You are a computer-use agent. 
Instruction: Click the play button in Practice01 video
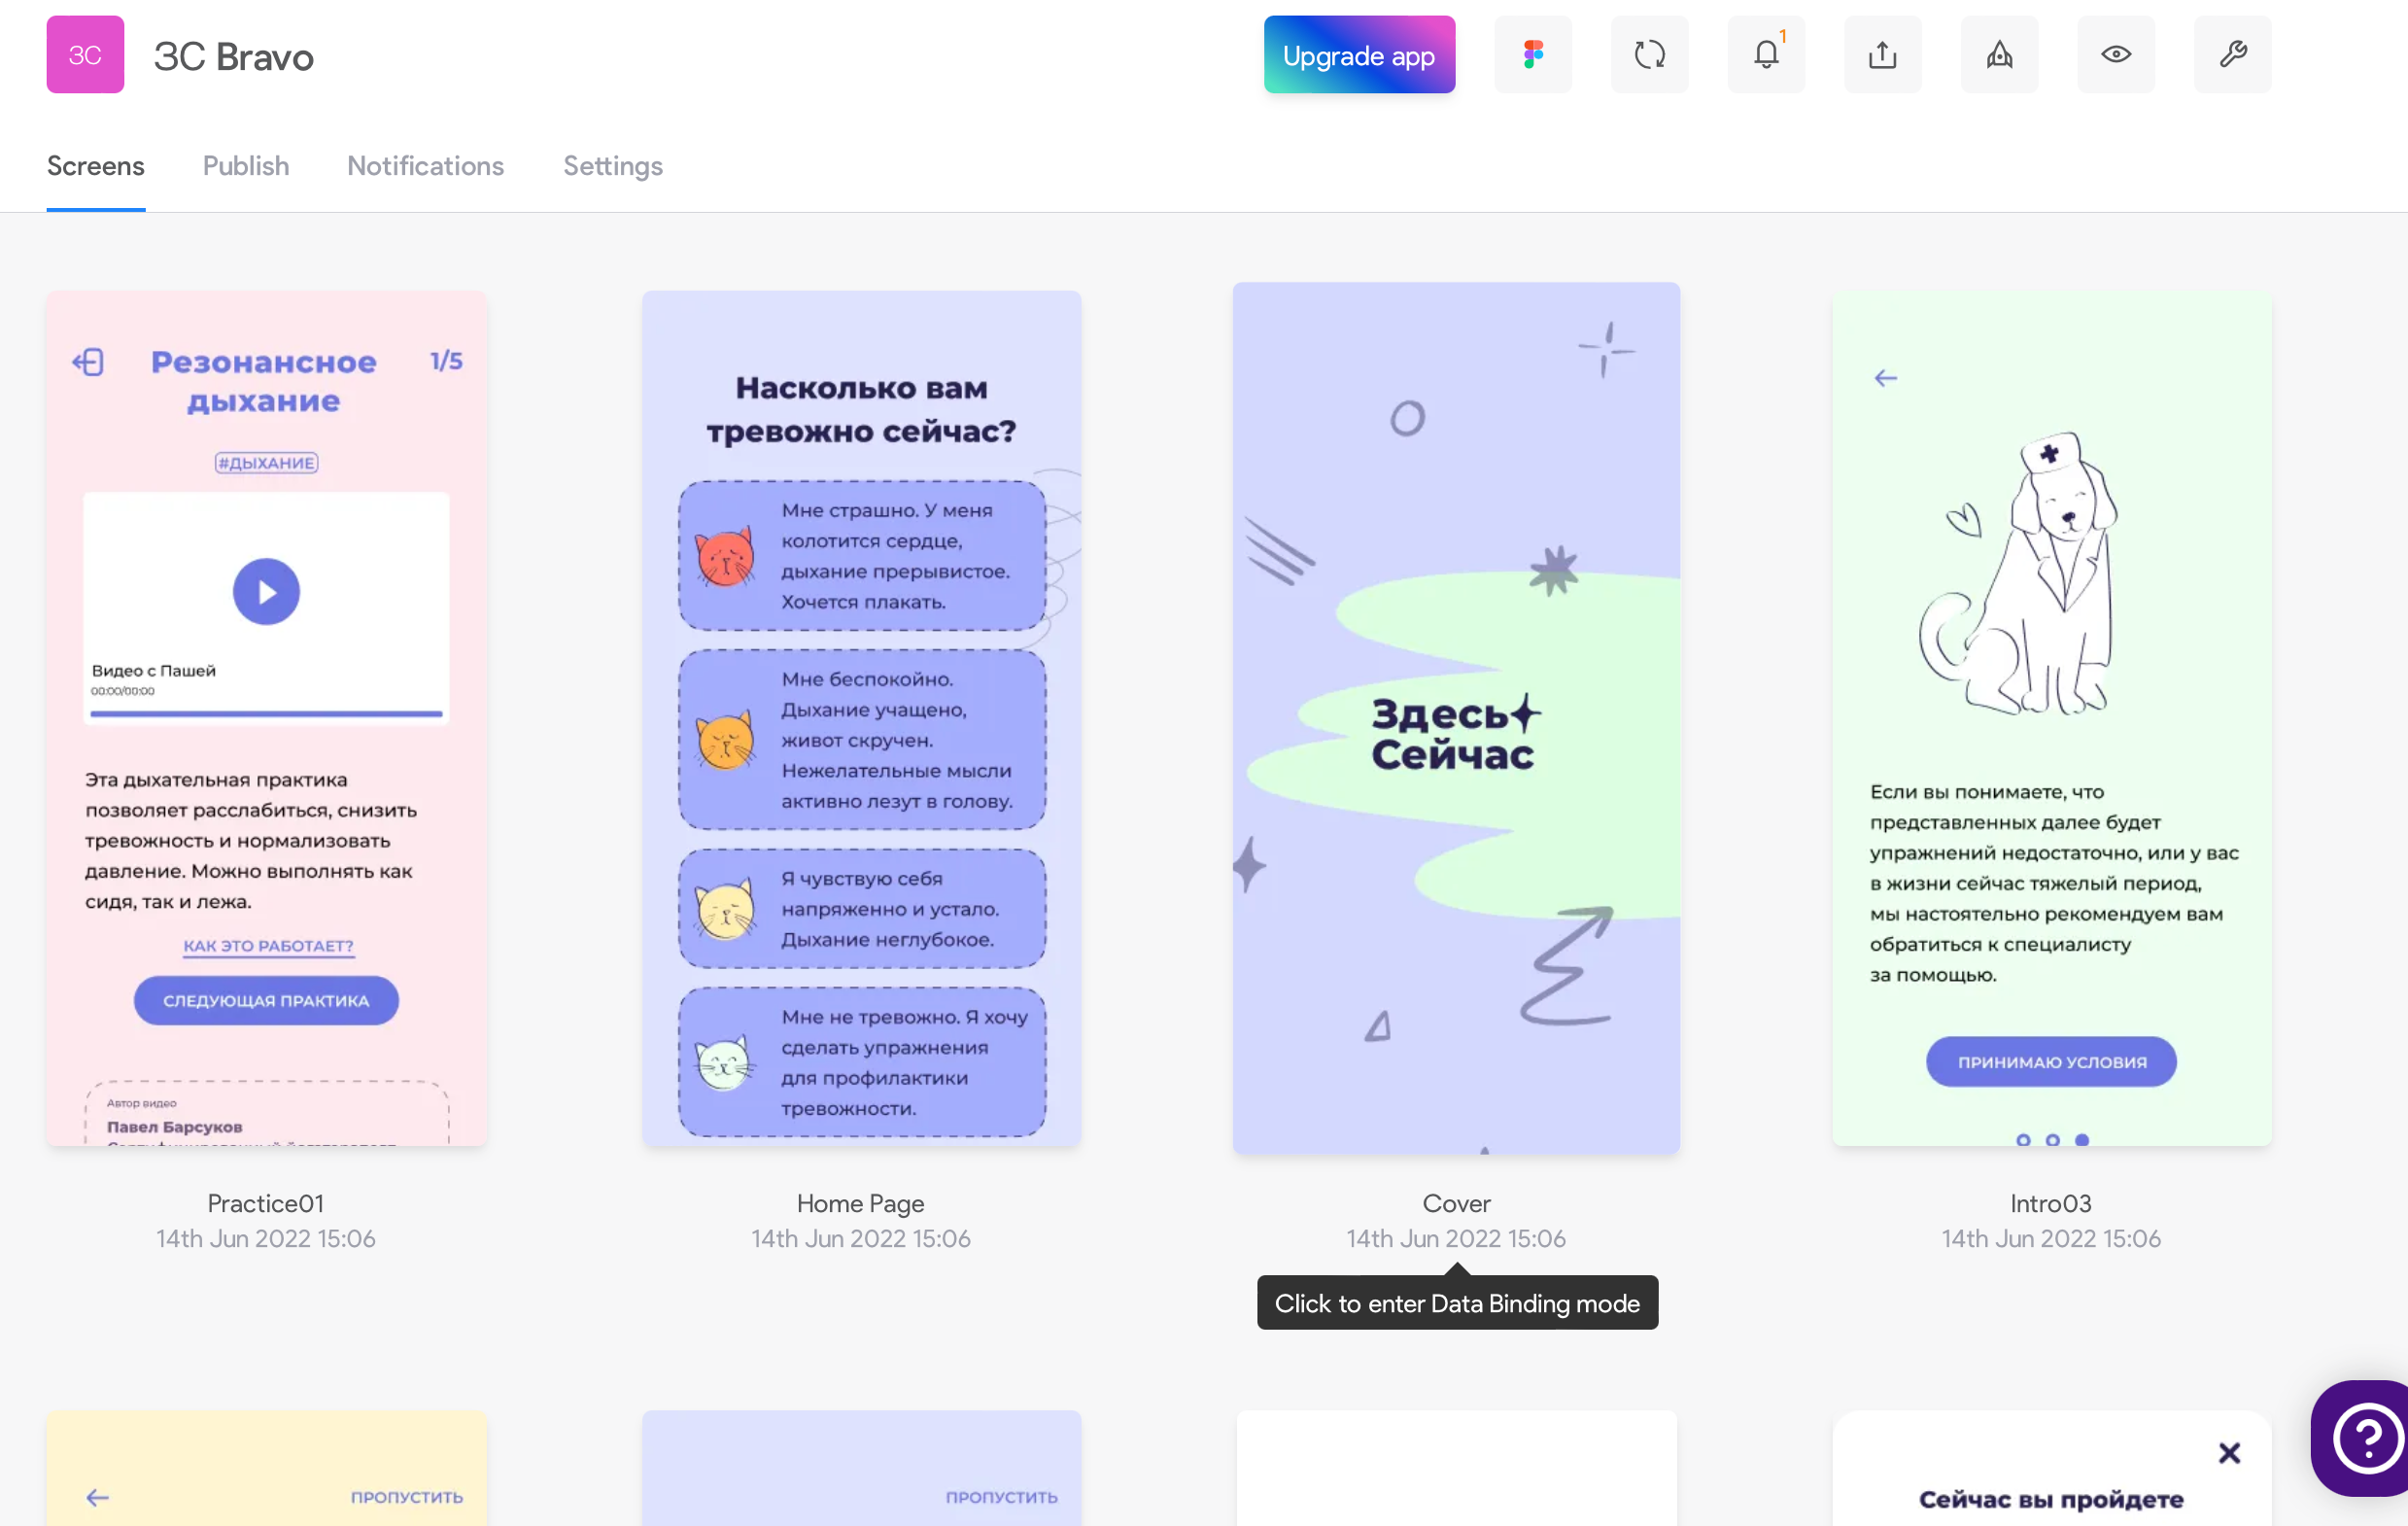266,592
